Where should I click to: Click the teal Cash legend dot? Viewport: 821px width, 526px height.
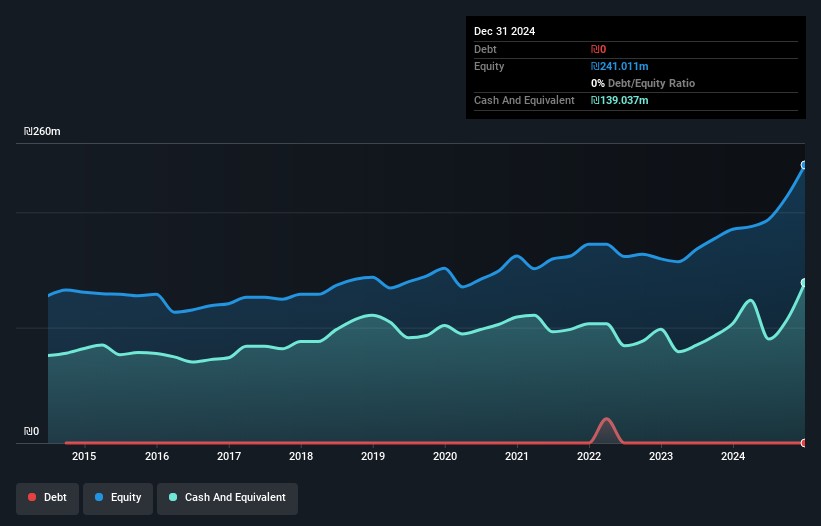coord(173,497)
